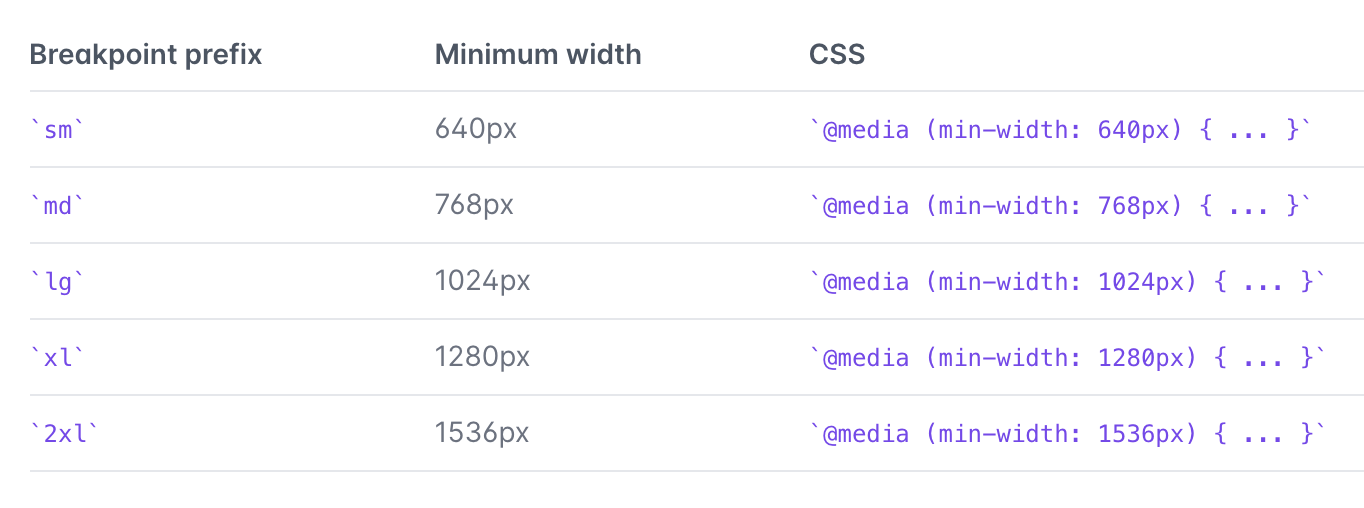Screen dimensions: 1364x508
Task: Click the "@media" keyword in the 2xl row
Action: pos(866,434)
